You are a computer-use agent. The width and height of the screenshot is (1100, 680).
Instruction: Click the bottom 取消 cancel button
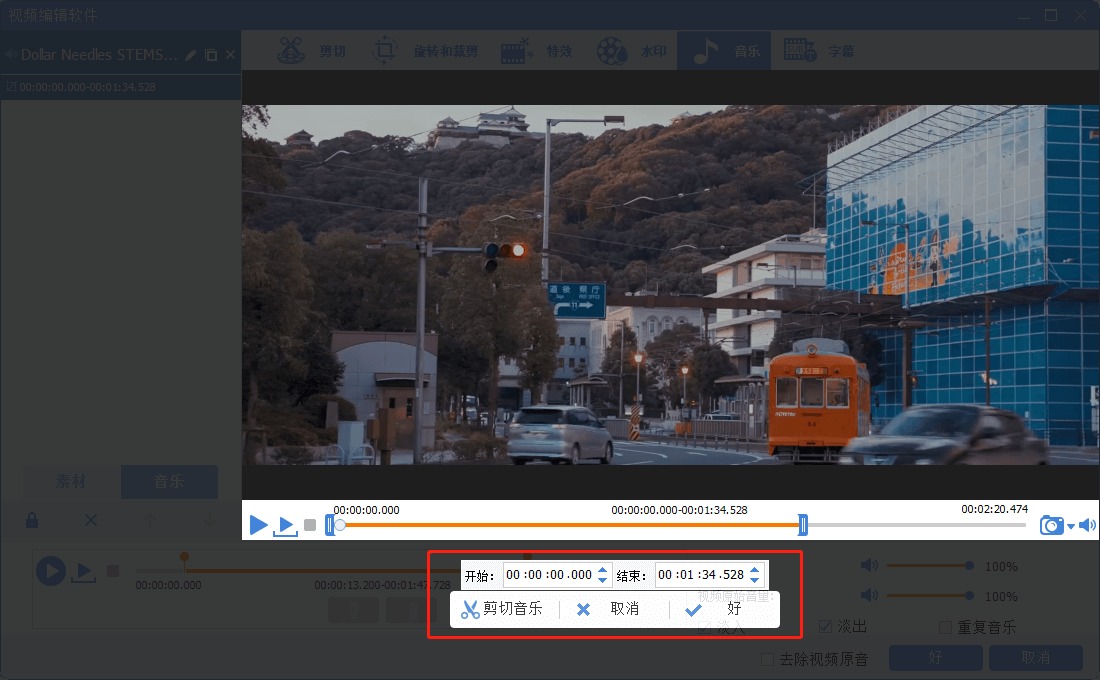point(1035,658)
